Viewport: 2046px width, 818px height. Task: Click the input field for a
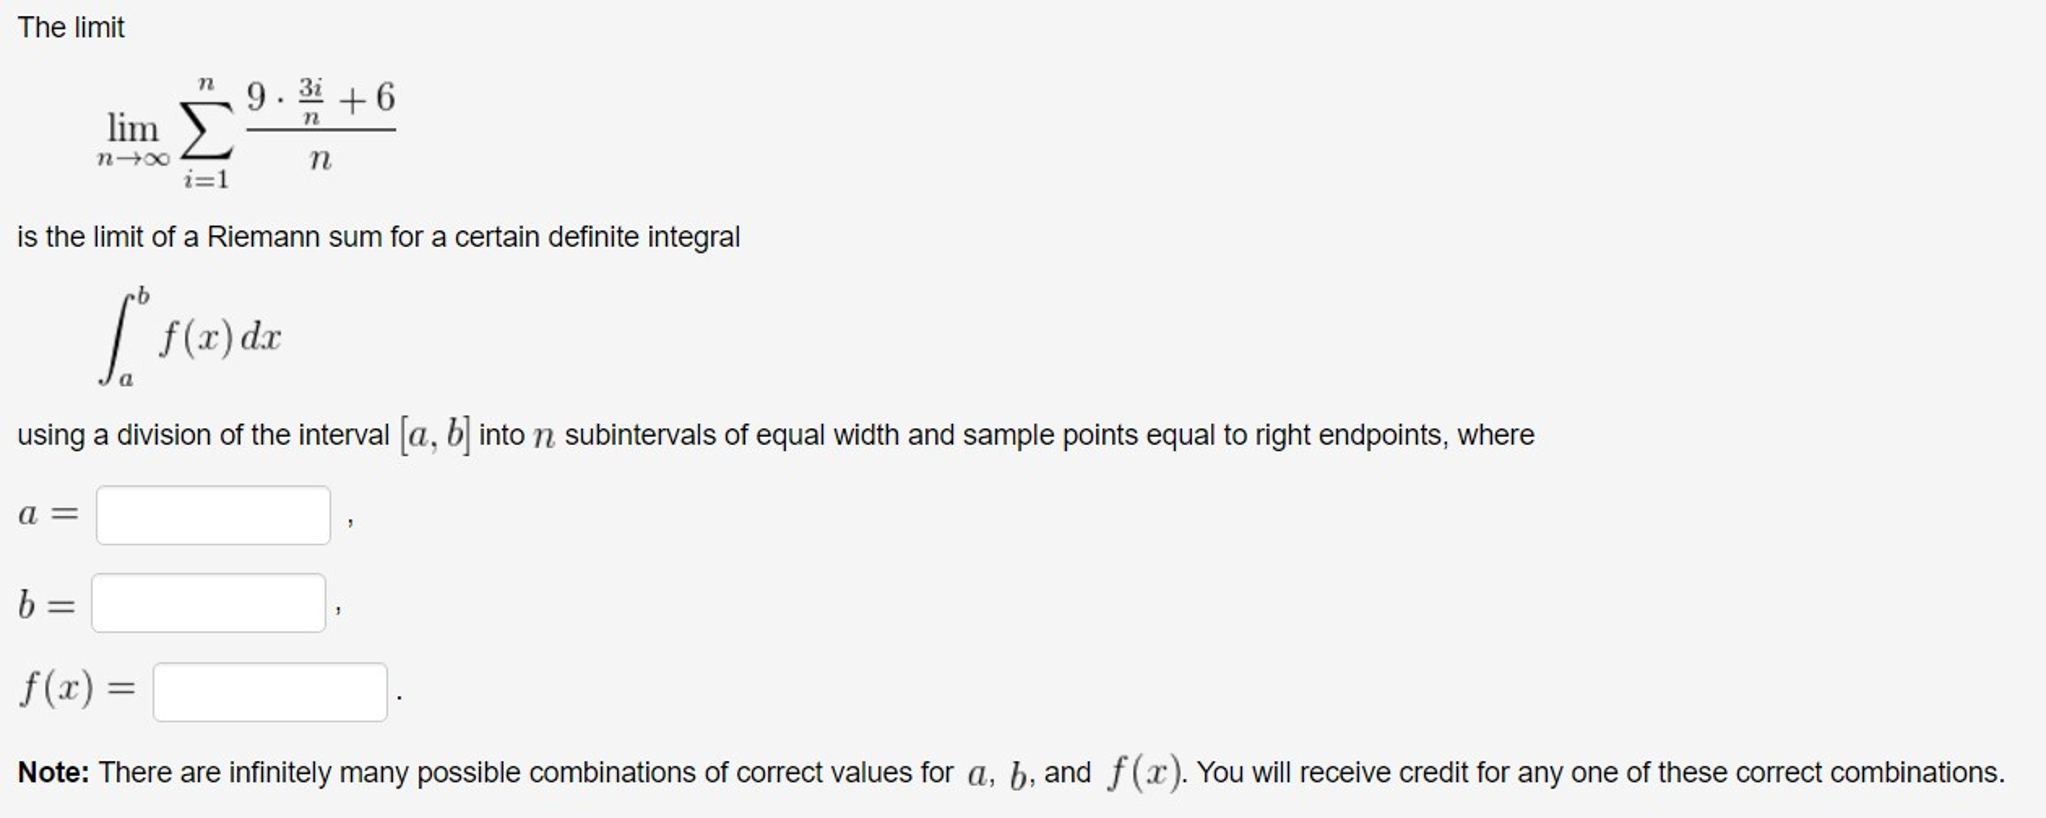[x=213, y=515]
